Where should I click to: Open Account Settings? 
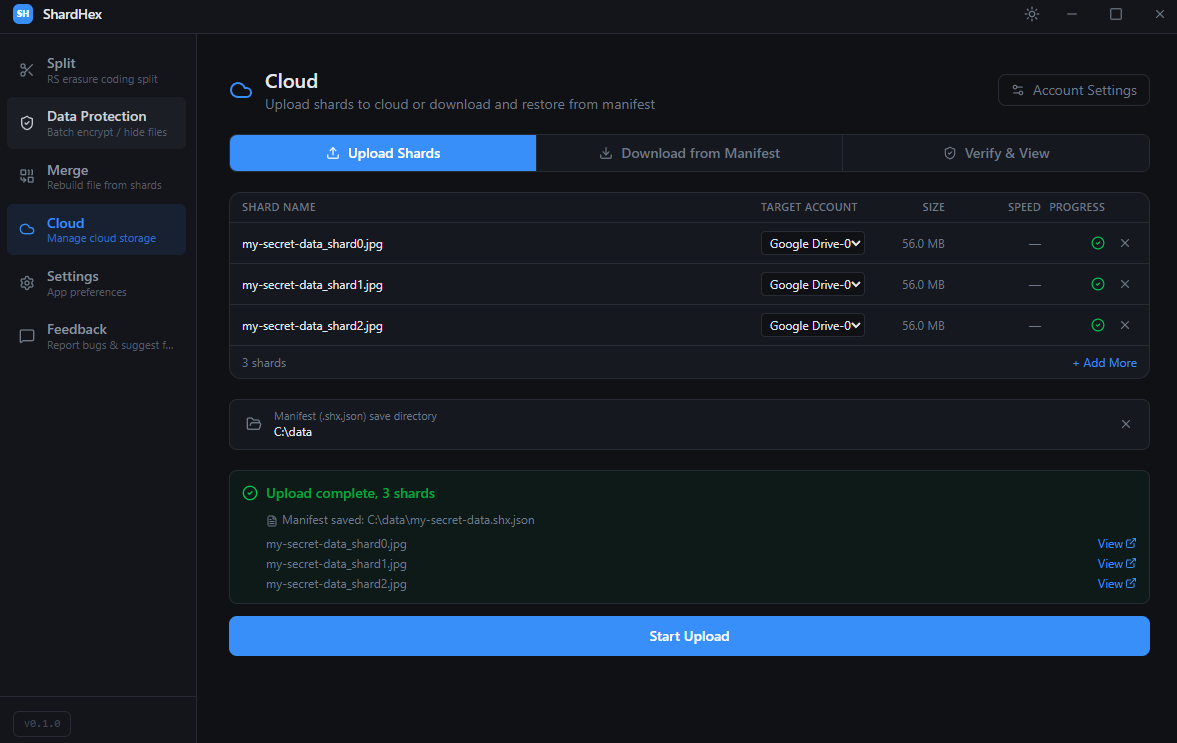pyautogui.click(x=1073, y=90)
